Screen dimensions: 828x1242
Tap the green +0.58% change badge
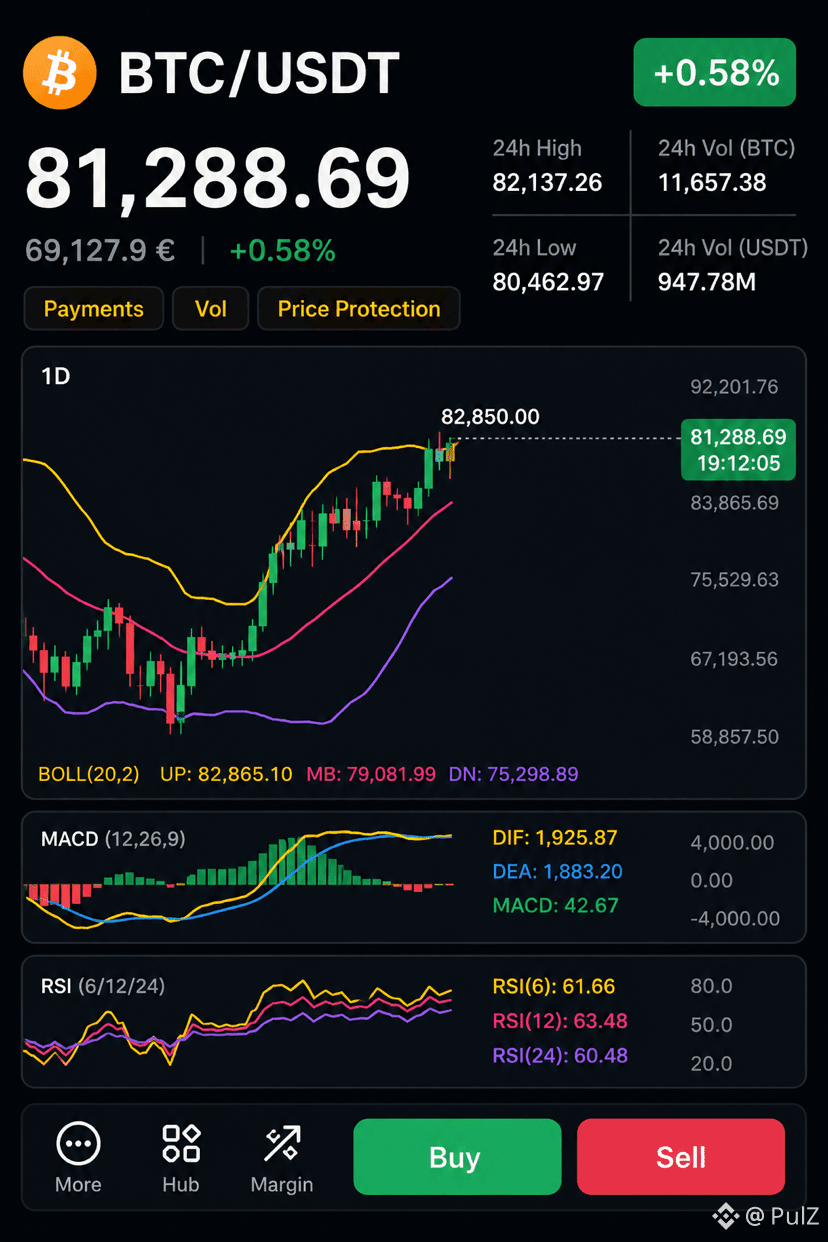coord(715,72)
